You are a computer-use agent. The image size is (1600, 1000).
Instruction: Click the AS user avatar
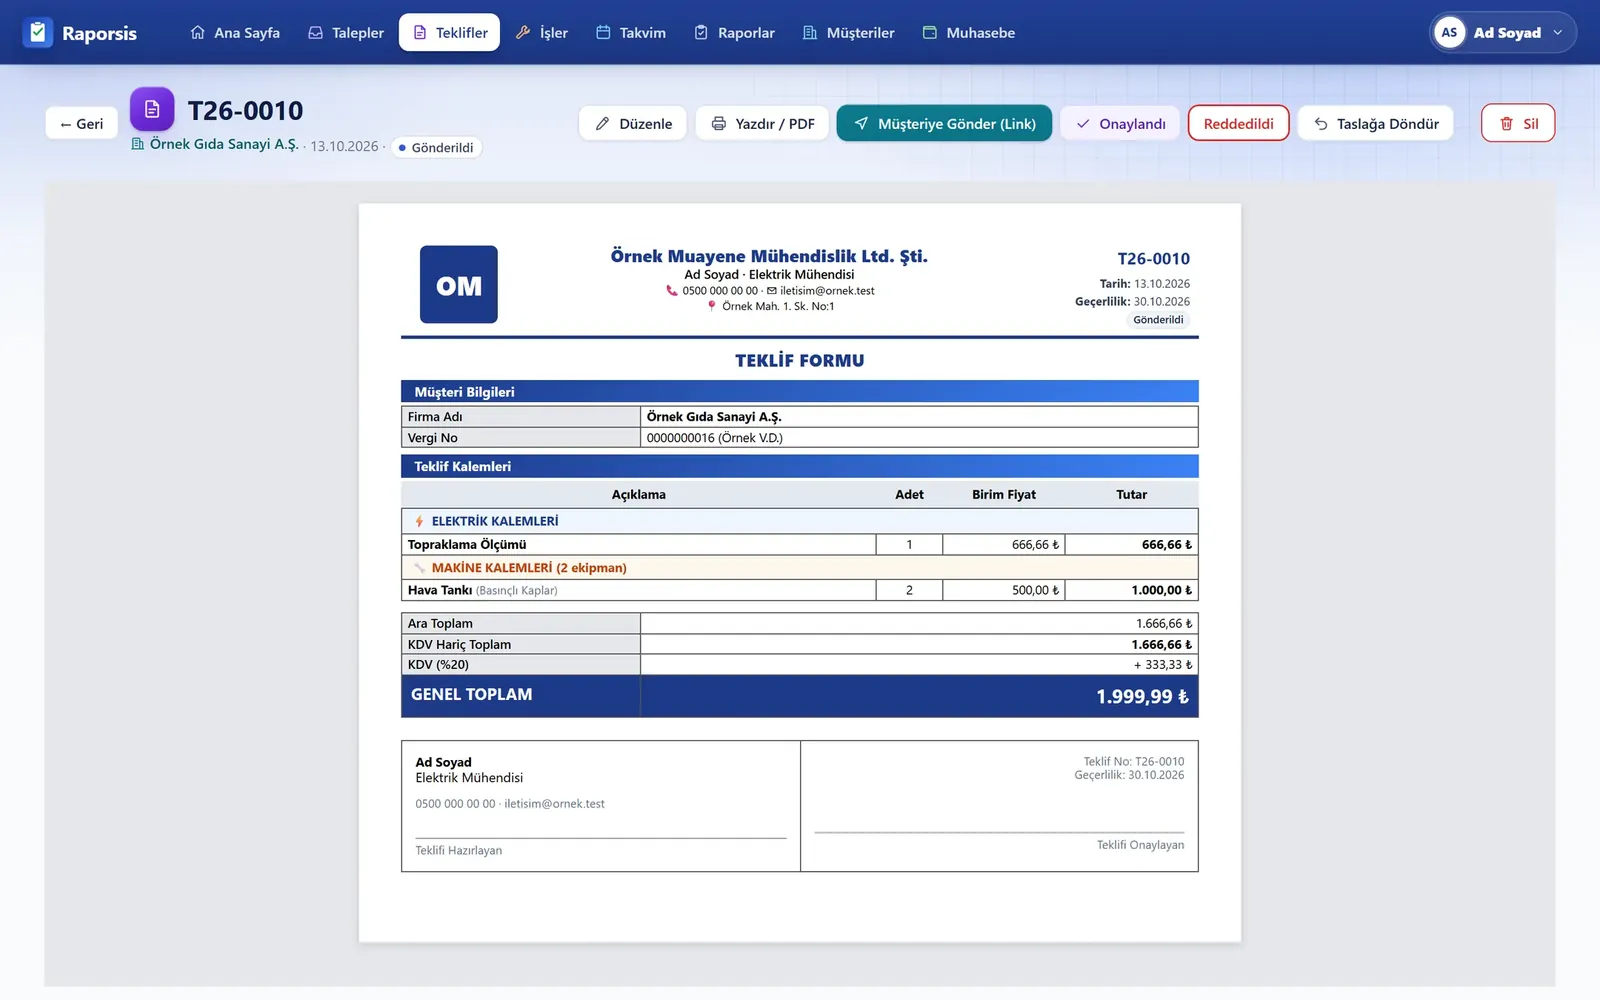click(1449, 32)
